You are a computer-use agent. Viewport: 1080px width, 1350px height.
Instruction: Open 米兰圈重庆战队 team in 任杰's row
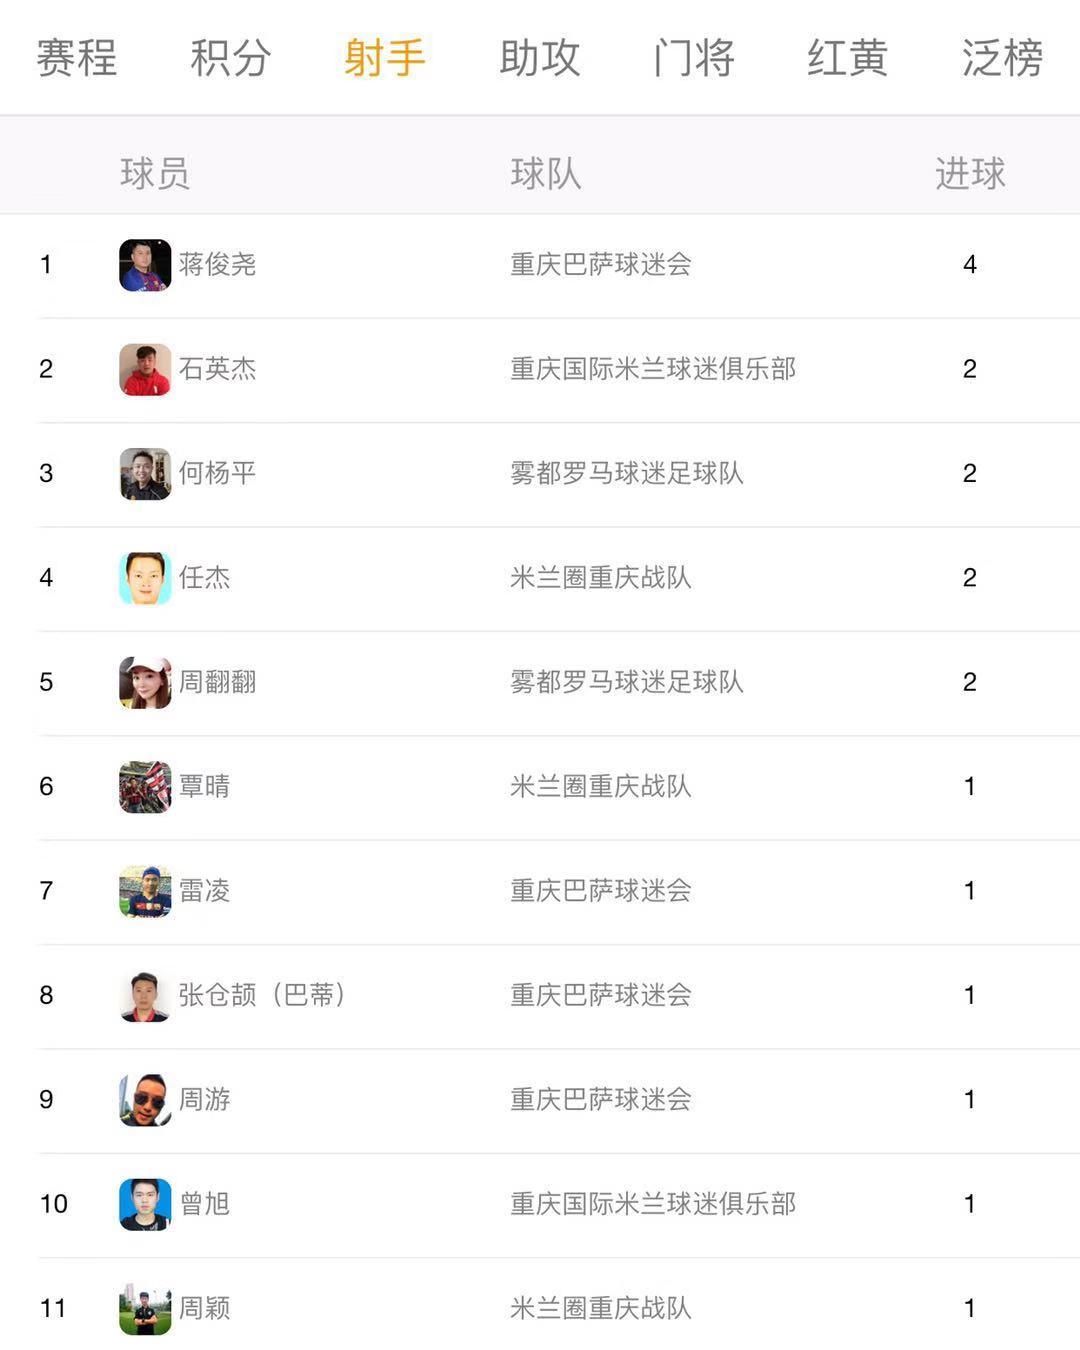[x=601, y=577]
